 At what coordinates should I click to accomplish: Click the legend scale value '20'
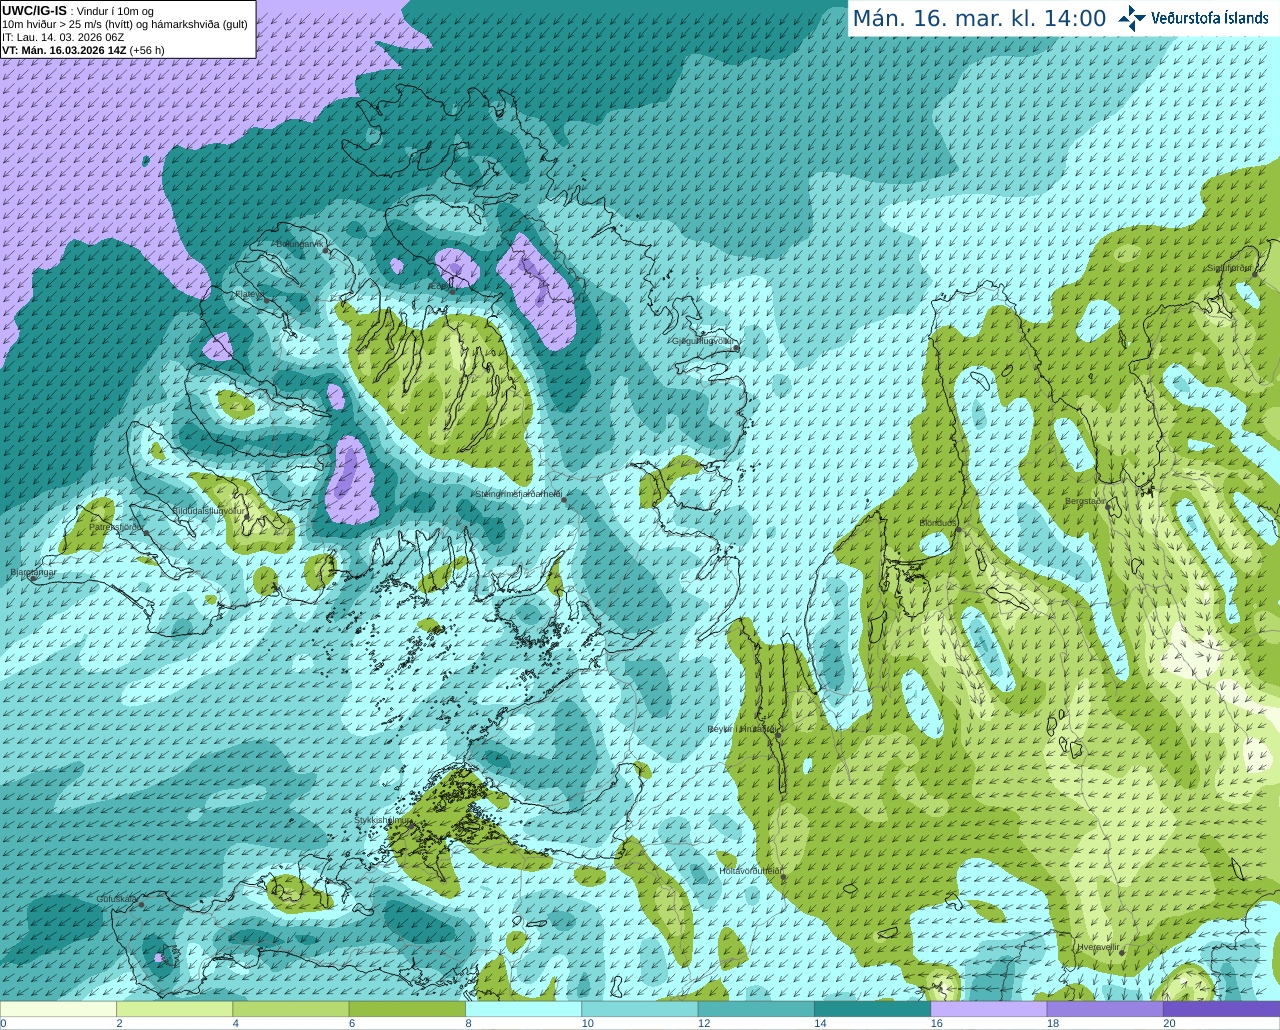click(x=1169, y=1023)
